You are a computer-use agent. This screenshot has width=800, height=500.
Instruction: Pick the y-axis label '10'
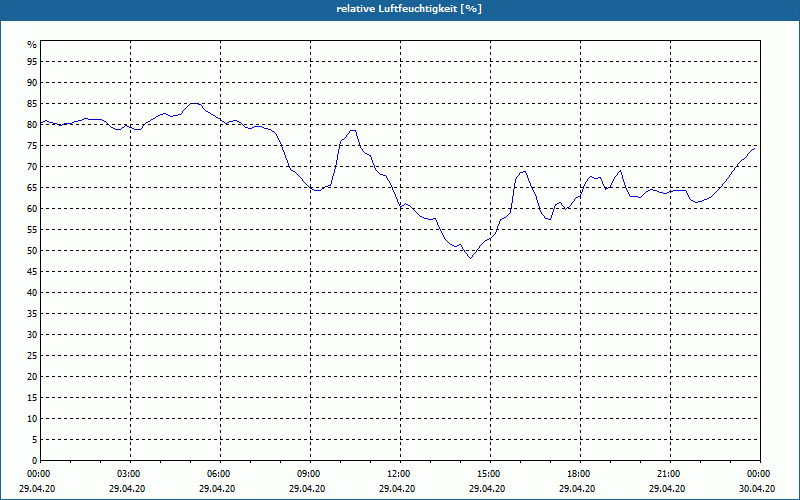tap(32, 419)
